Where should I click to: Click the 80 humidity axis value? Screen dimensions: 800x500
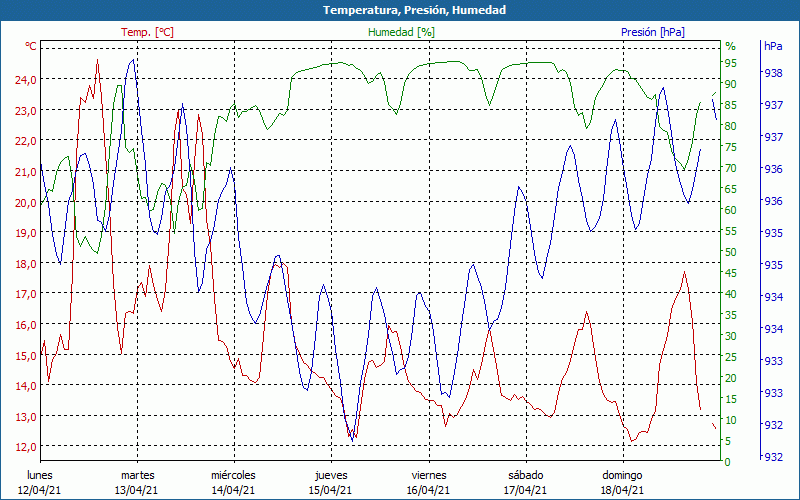731,126
